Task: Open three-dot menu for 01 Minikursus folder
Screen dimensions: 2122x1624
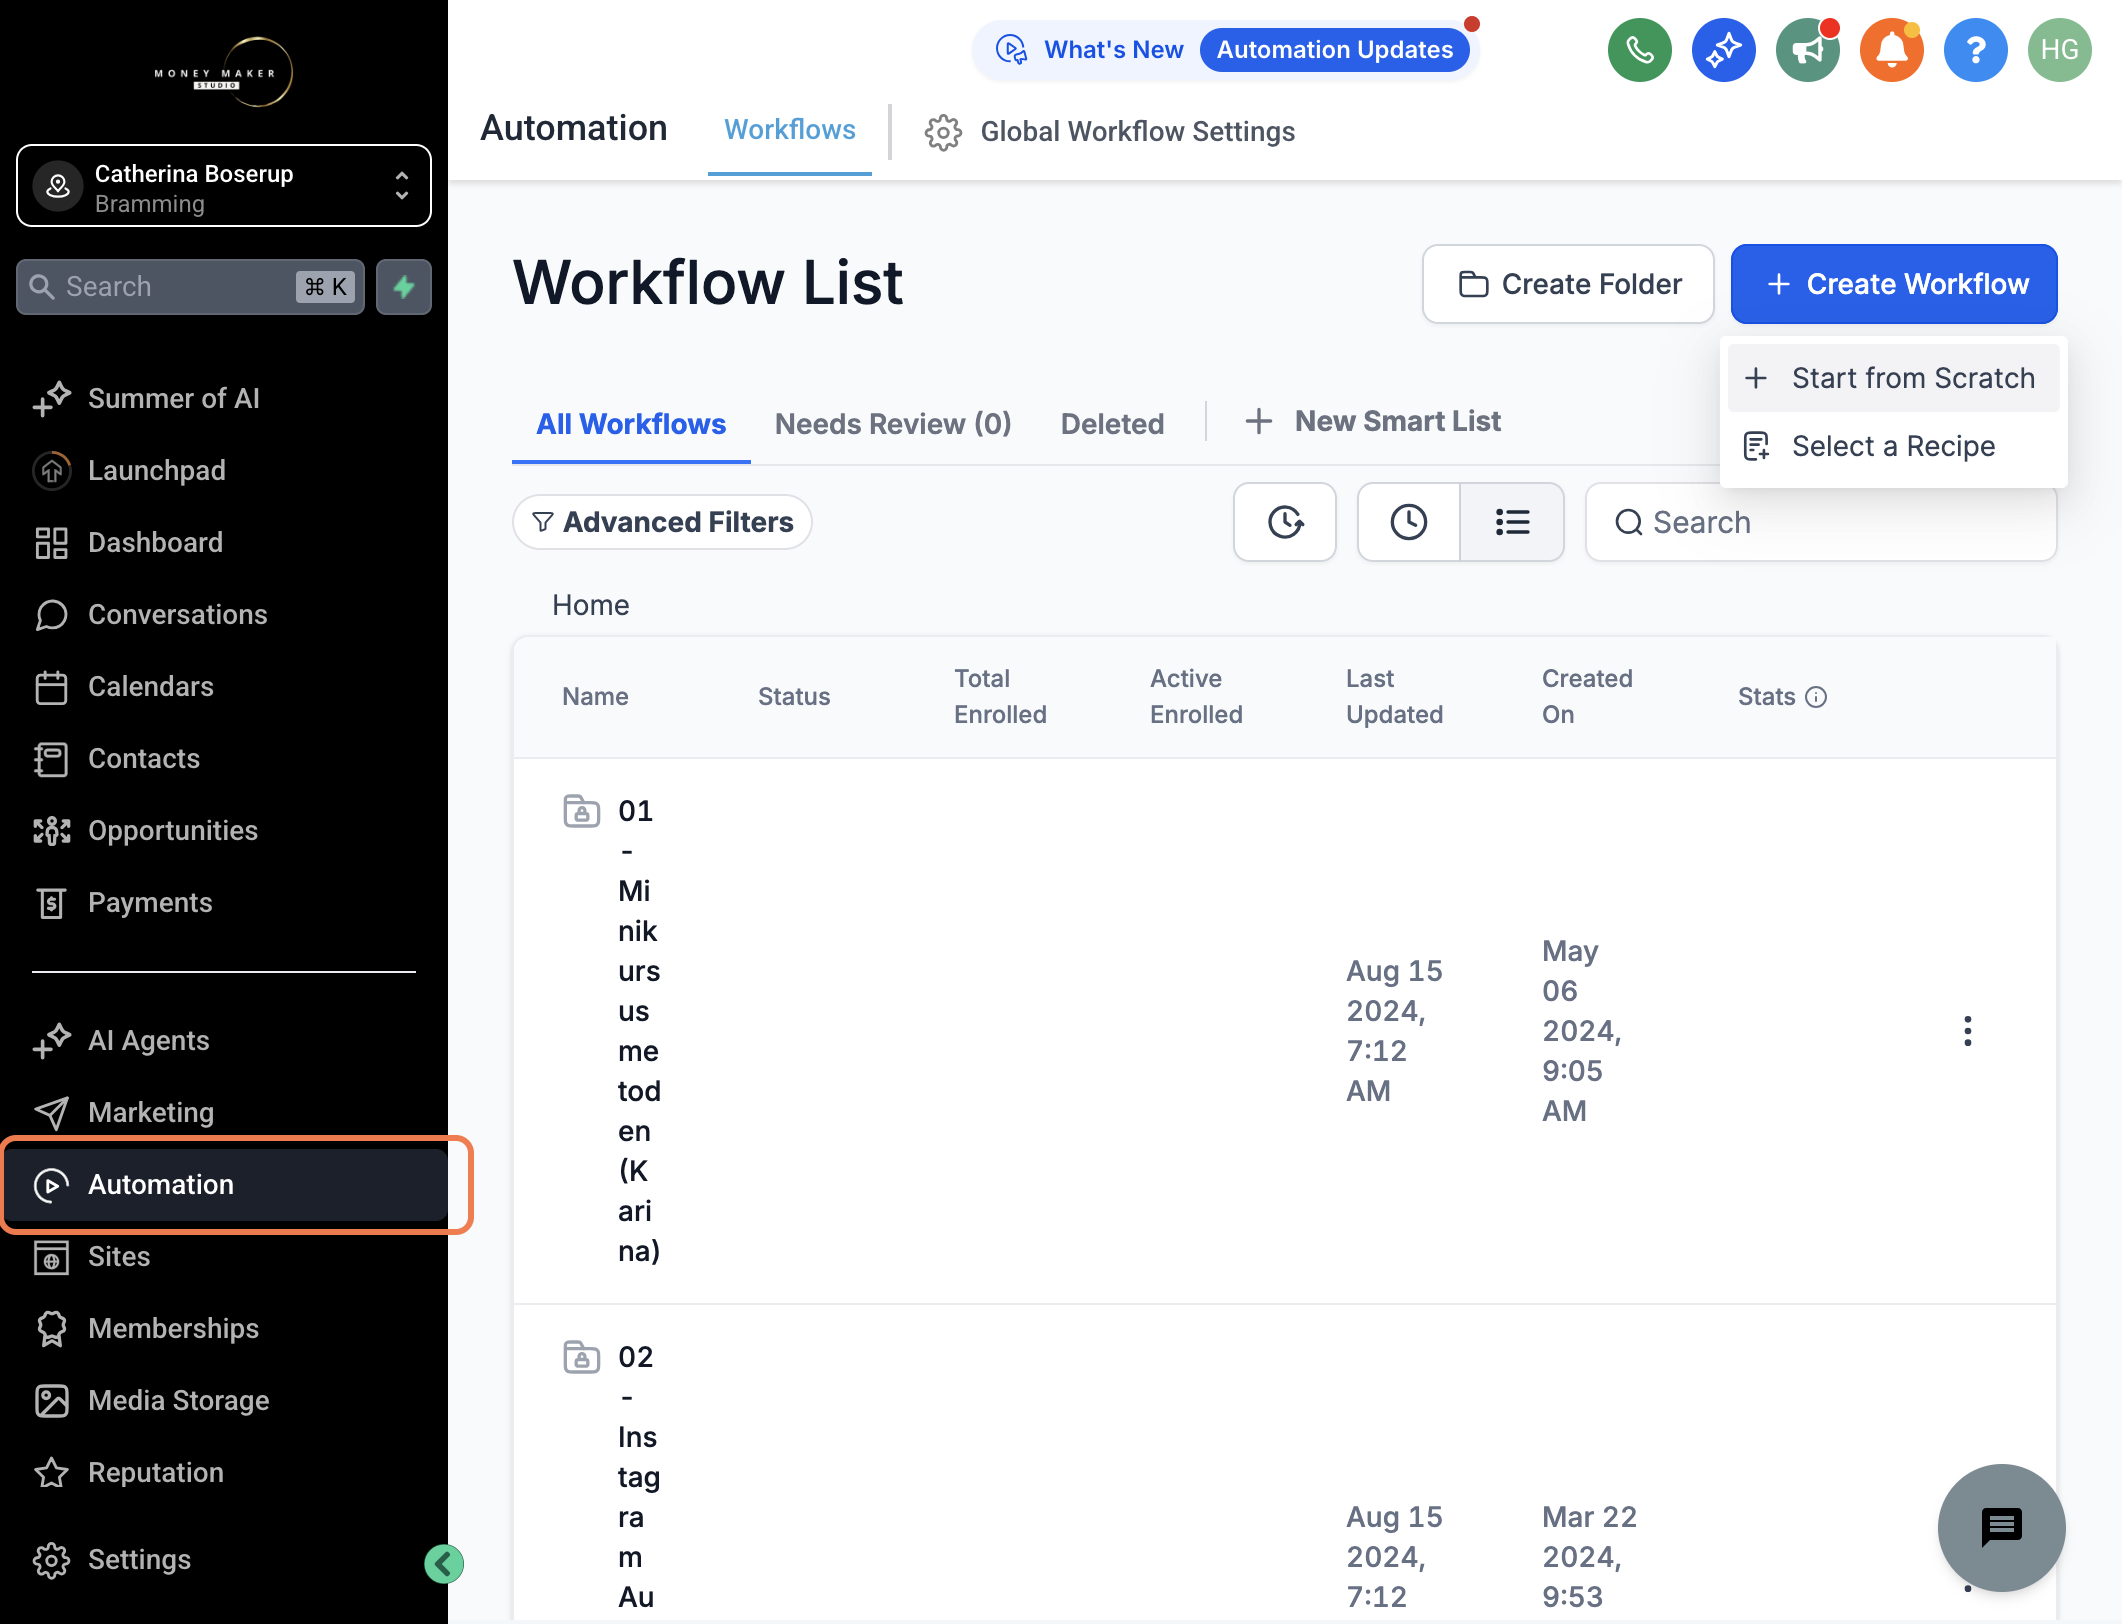Action: 1967,1031
